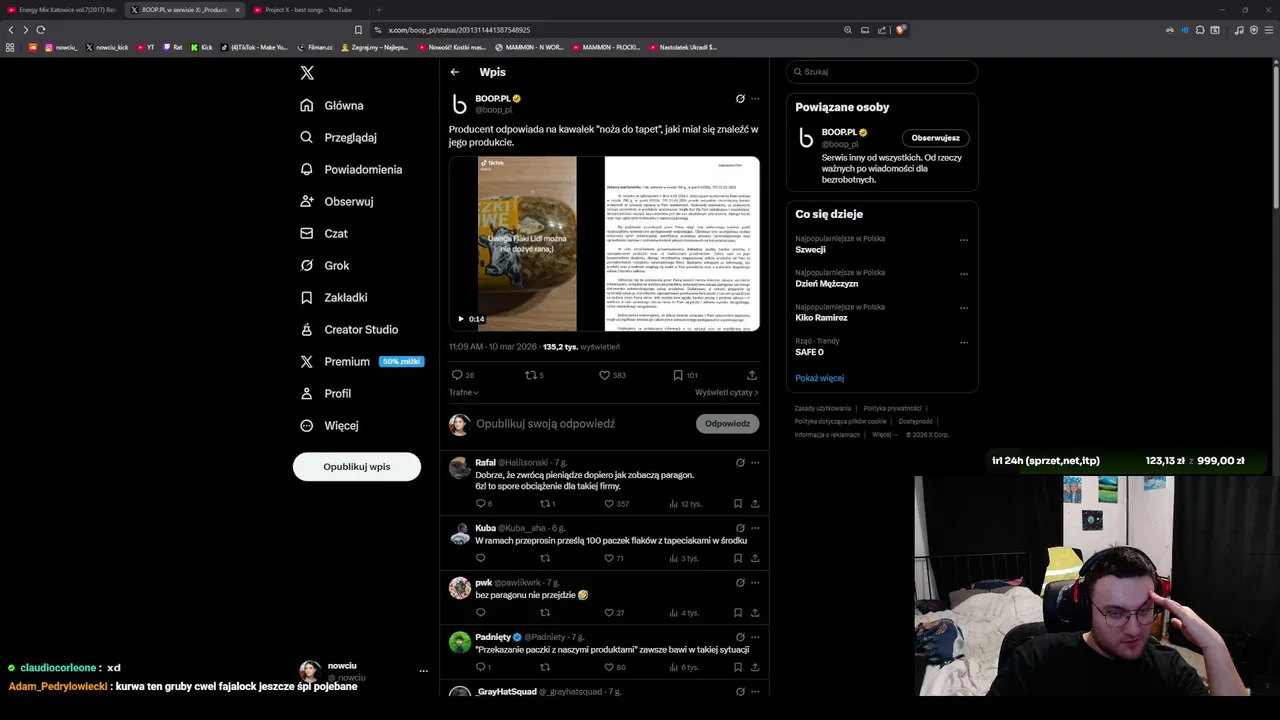Viewport: 1280px width, 720px height.
Task: Go to Główna in the sidebar
Action: coord(332,105)
